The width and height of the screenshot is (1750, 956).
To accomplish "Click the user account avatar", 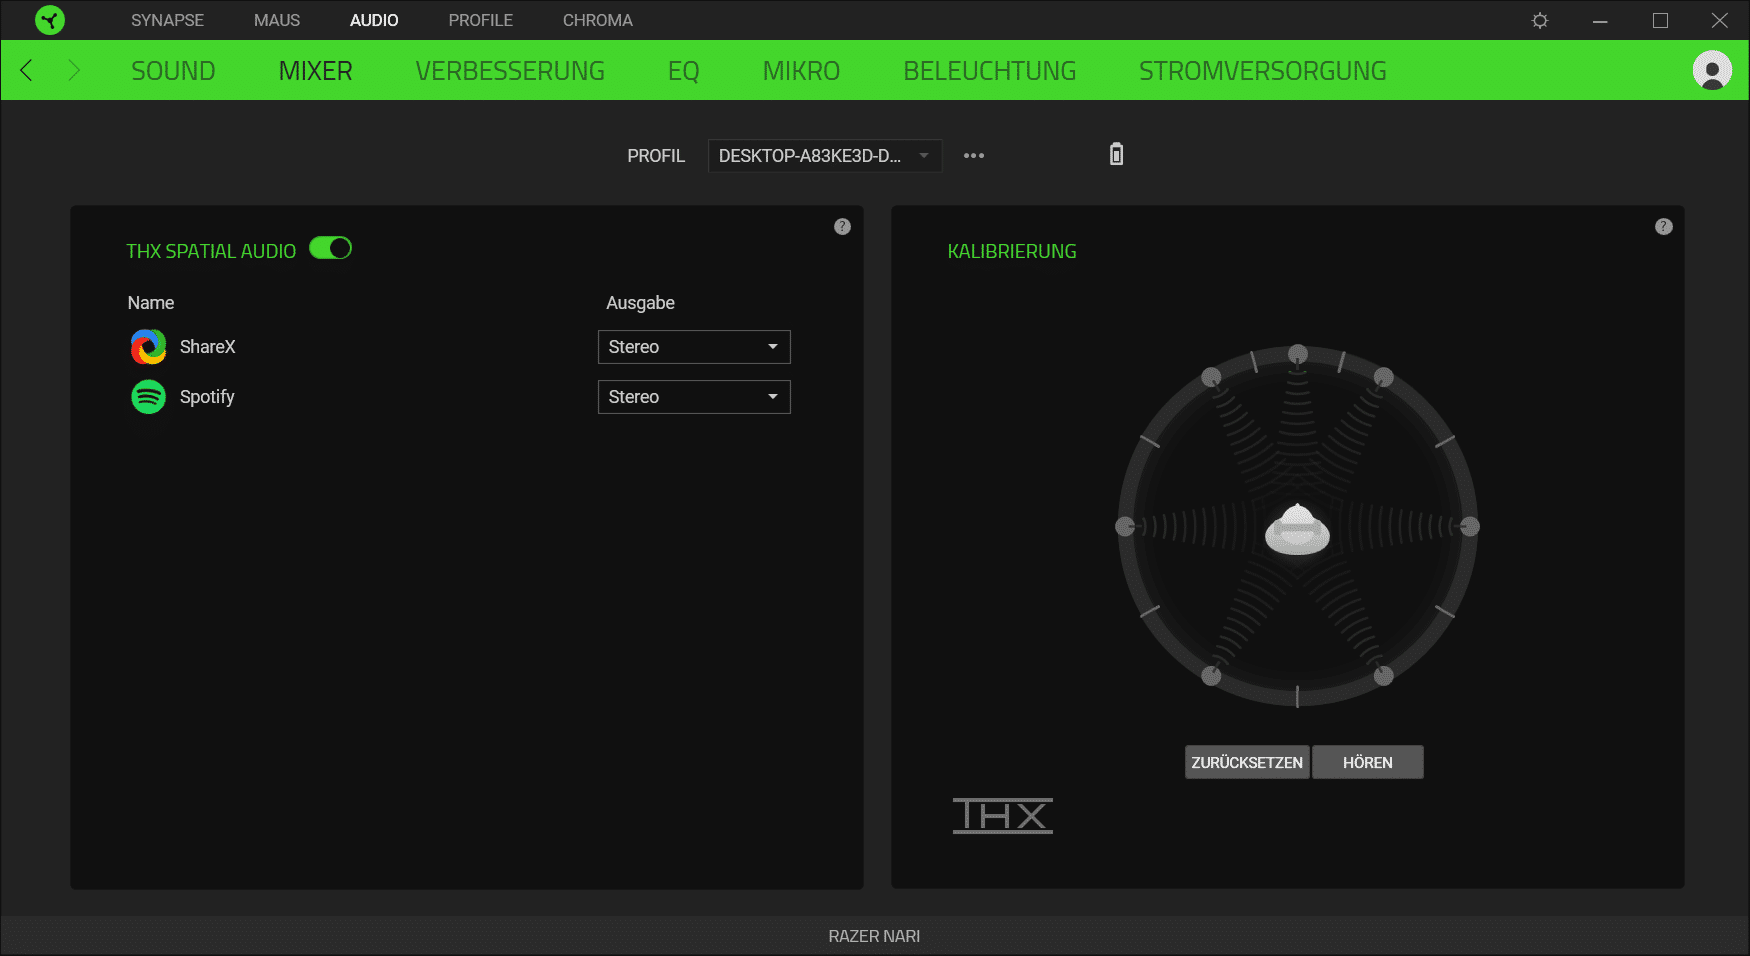I will point(1711,70).
